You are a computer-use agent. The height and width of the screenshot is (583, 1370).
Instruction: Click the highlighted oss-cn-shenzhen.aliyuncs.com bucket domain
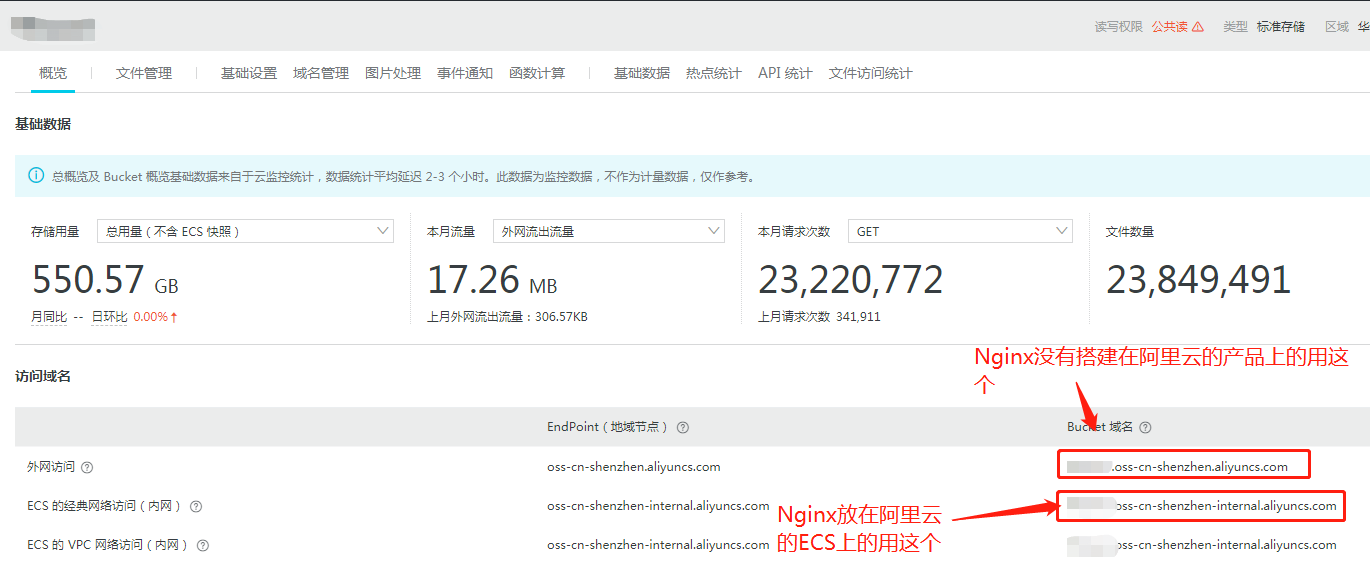coord(1183,464)
